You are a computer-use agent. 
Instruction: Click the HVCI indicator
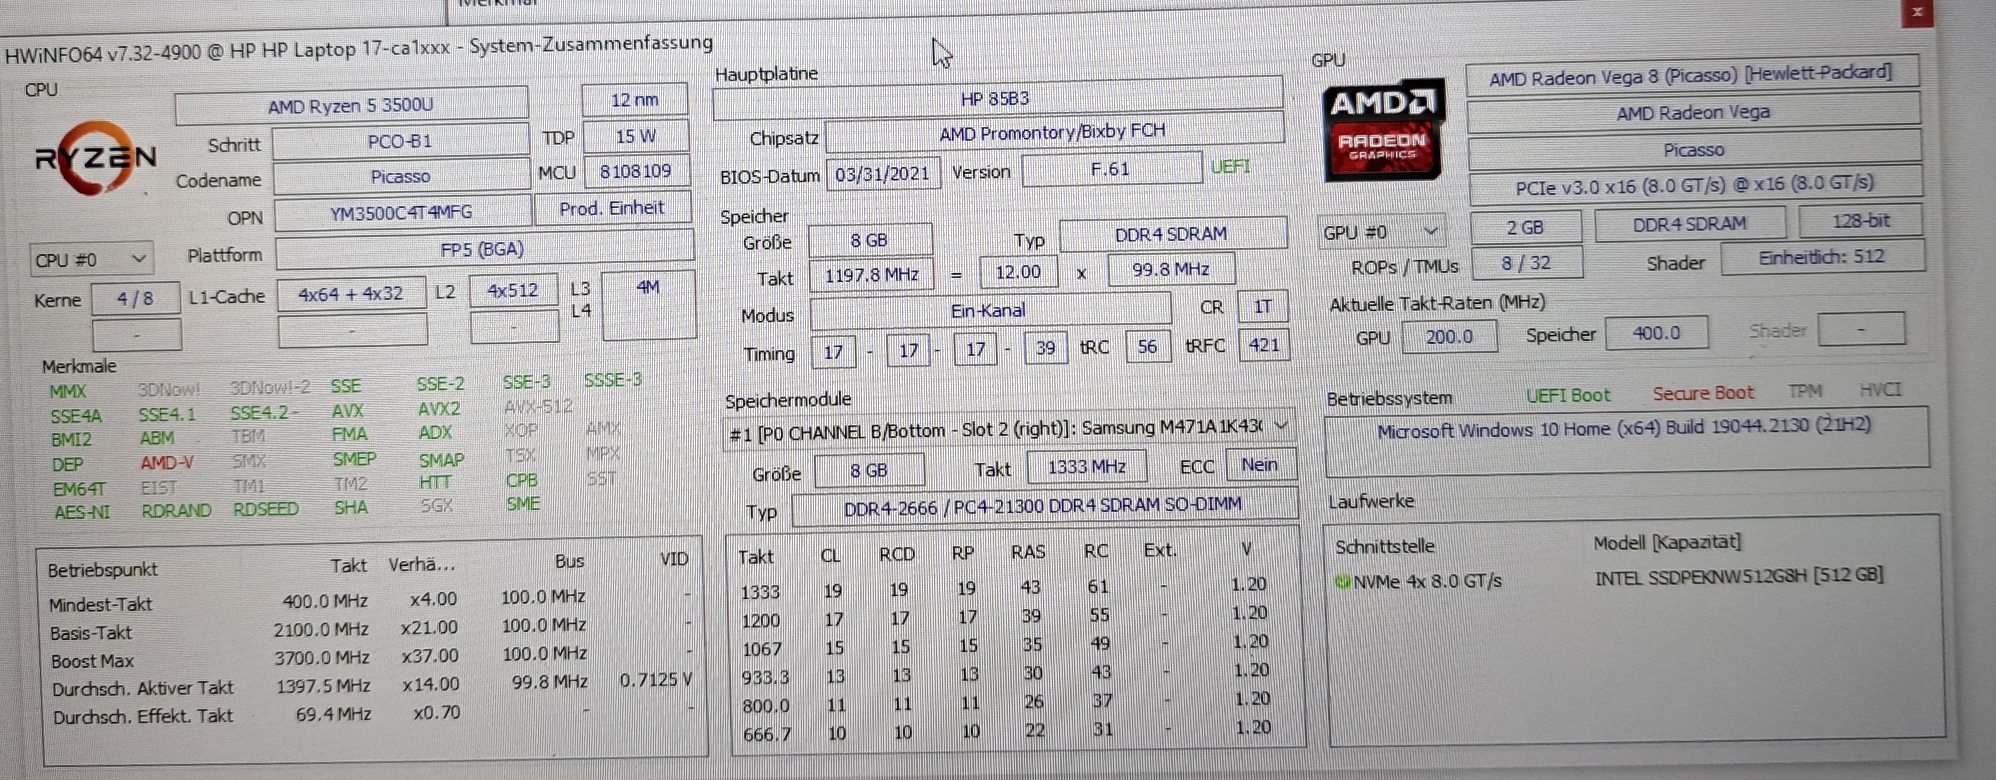point(1880,390)
